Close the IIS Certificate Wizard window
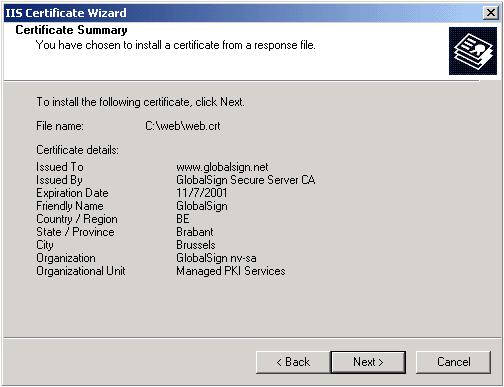The width and height of the screenshot is (504, 387). (490, 13)
